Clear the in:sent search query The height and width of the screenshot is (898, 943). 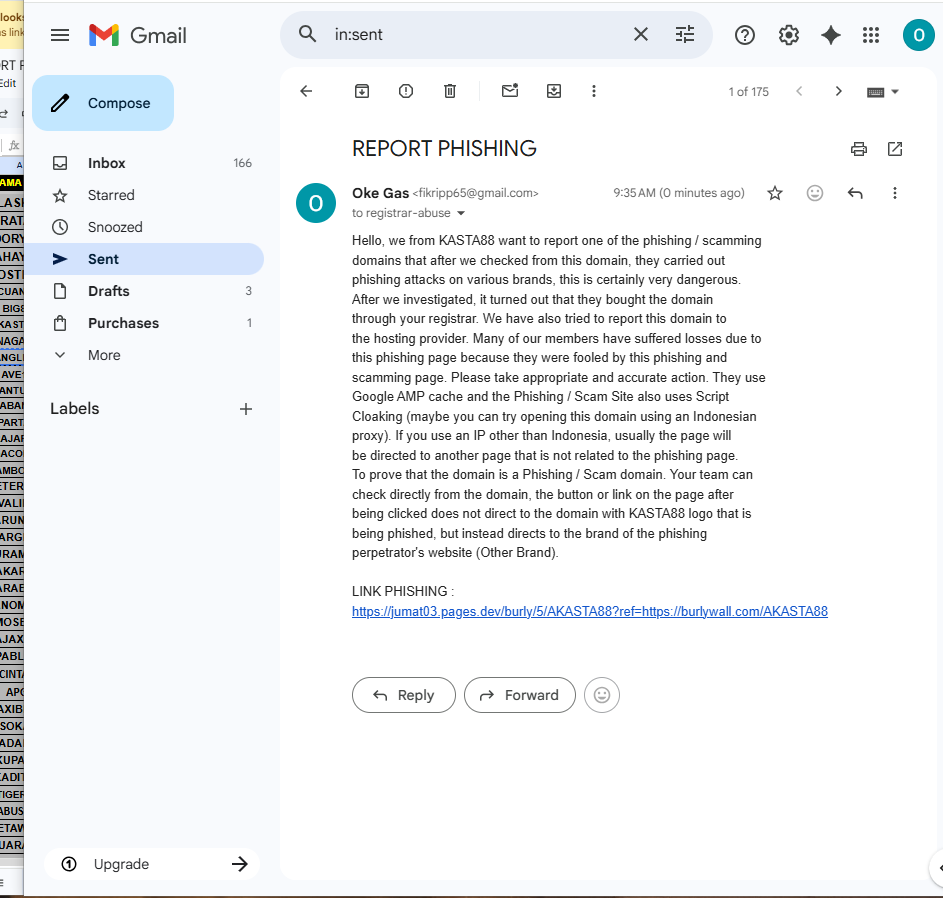pyautogui.click(x=640, y=34)
